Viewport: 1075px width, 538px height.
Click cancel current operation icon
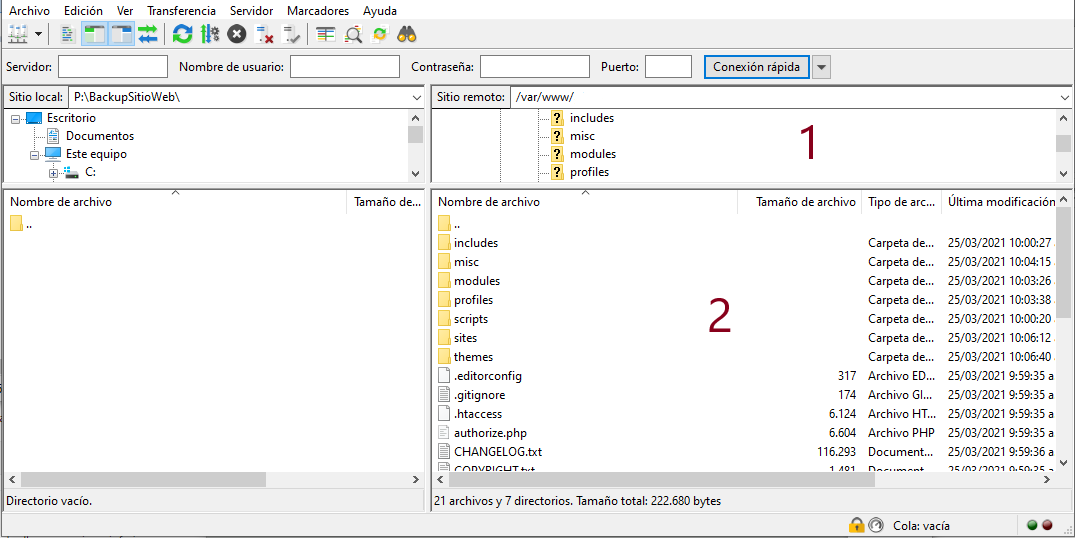(236, 34)
